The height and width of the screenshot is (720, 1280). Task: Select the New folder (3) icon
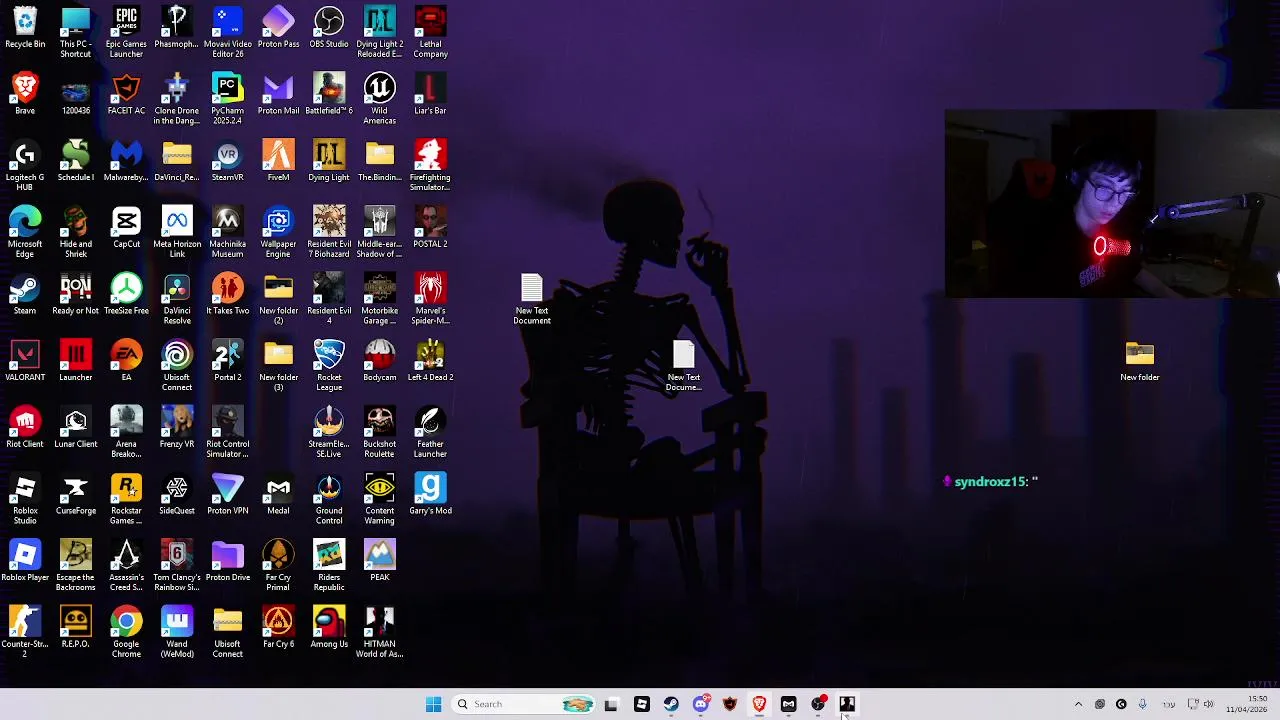[x=278, y=366]
